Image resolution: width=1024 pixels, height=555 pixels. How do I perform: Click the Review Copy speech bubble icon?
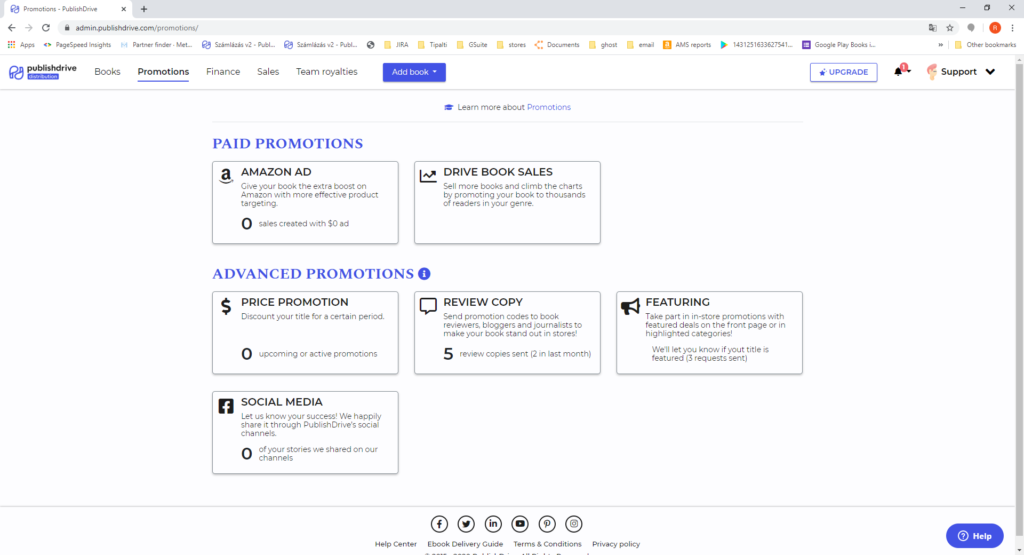[x=428, y=306]
